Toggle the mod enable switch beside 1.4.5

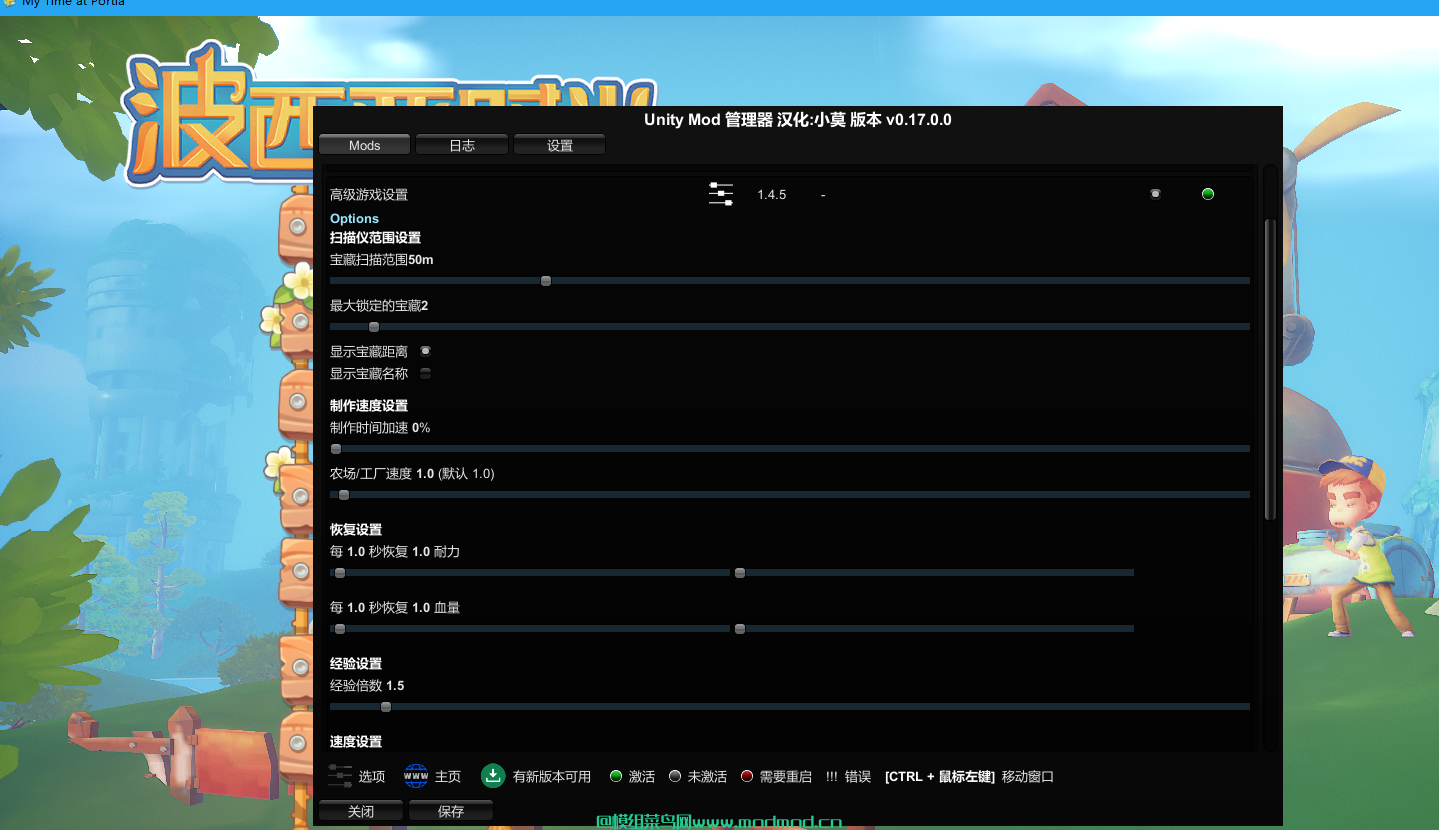(x=1155, y=194)
